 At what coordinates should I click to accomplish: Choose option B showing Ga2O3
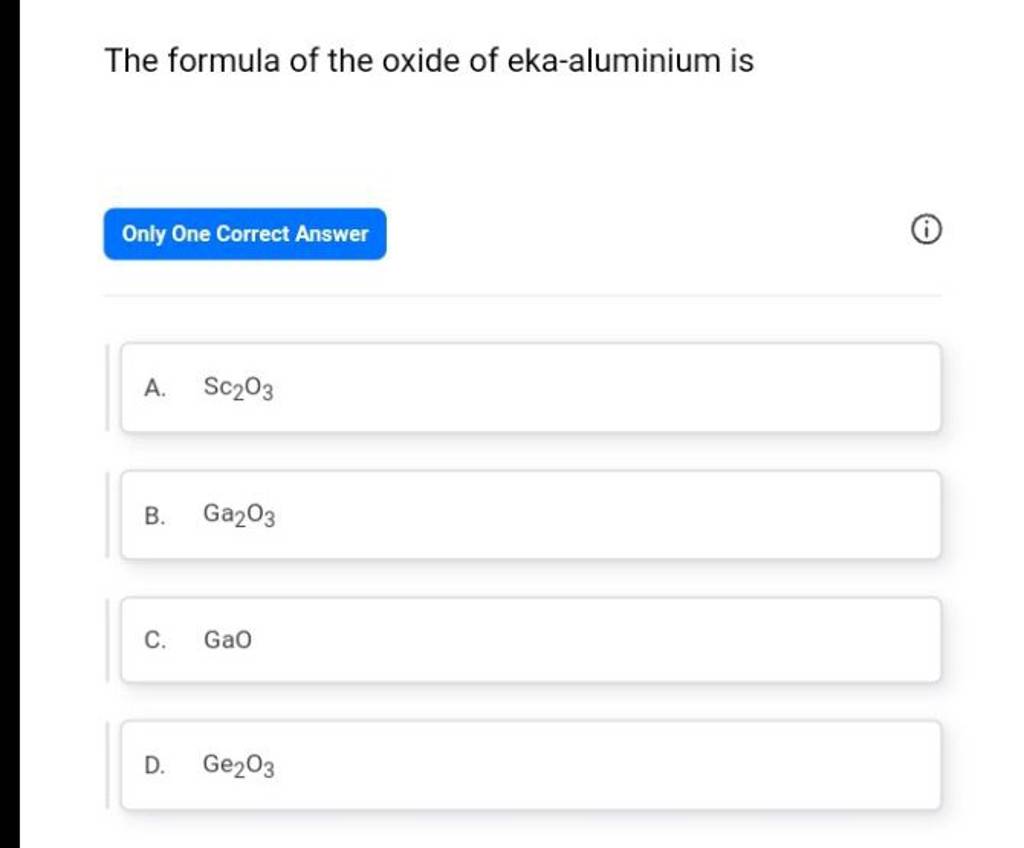530,514
